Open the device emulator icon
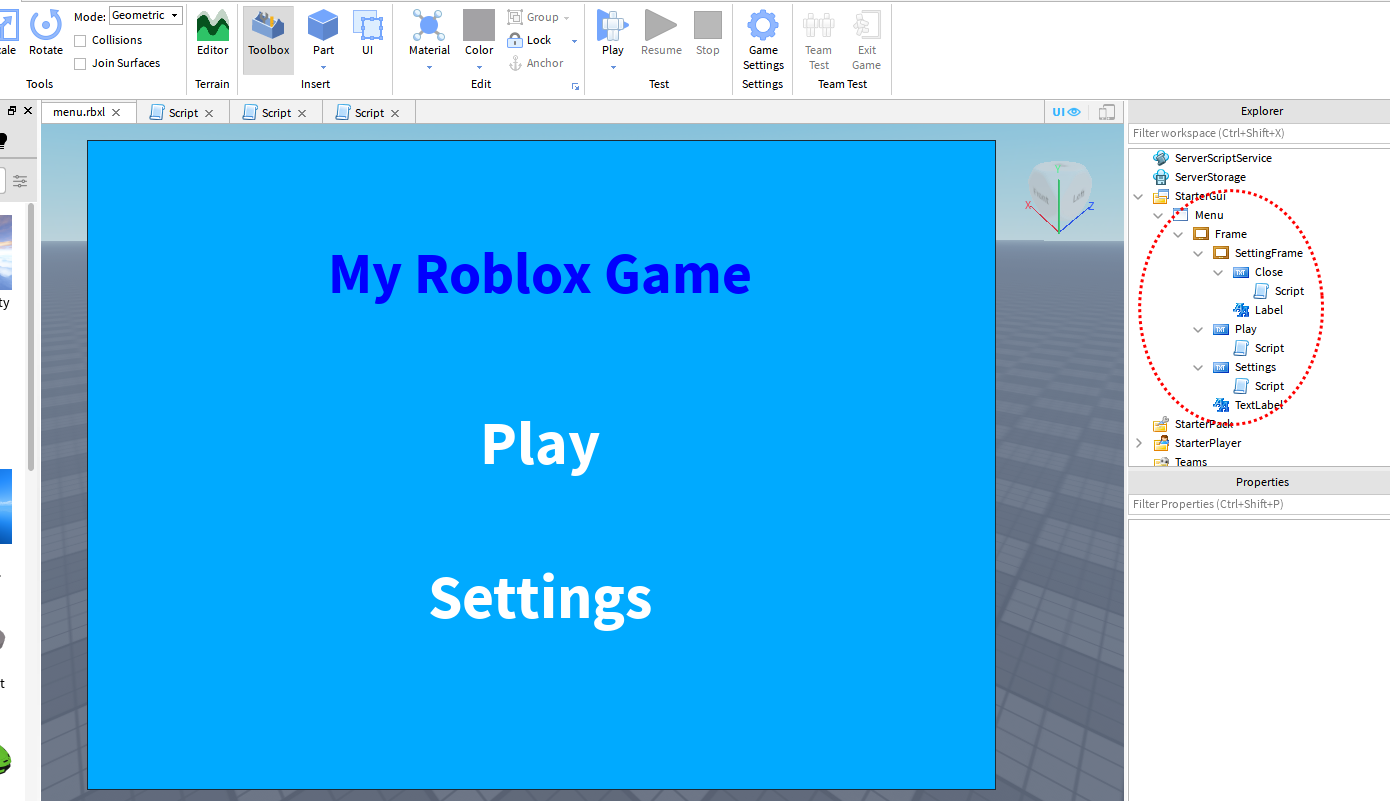This screenshot has height=801, width=1390. (1107, 112)
